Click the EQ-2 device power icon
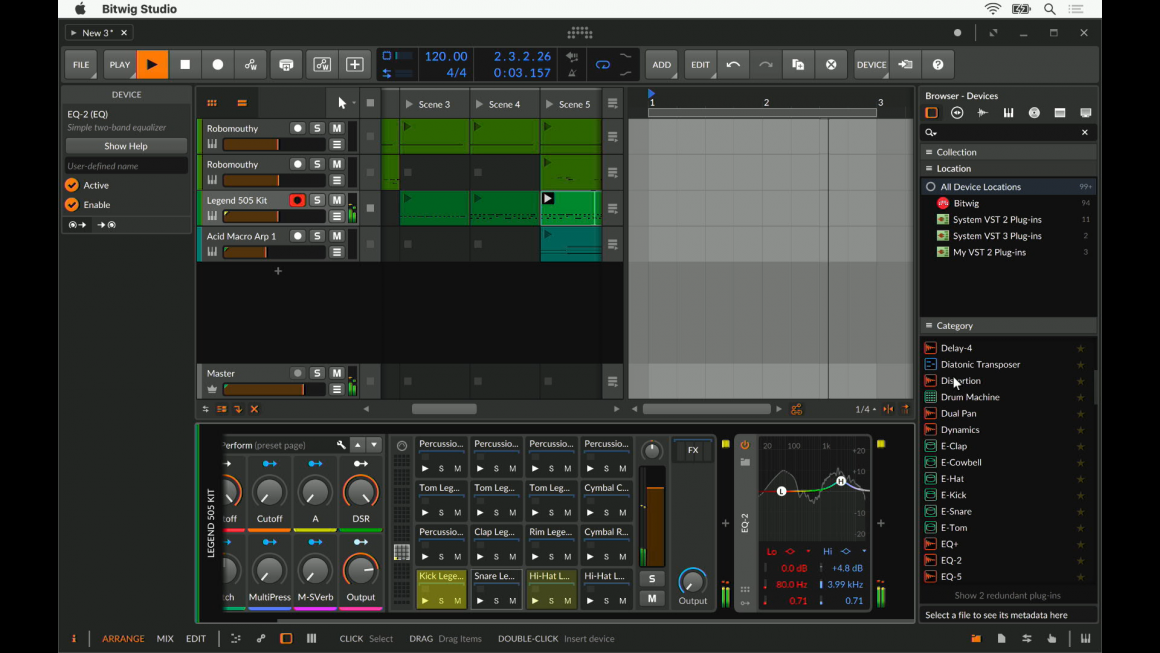The height and width of the screenshot is (653, 1160). (744, 445)
